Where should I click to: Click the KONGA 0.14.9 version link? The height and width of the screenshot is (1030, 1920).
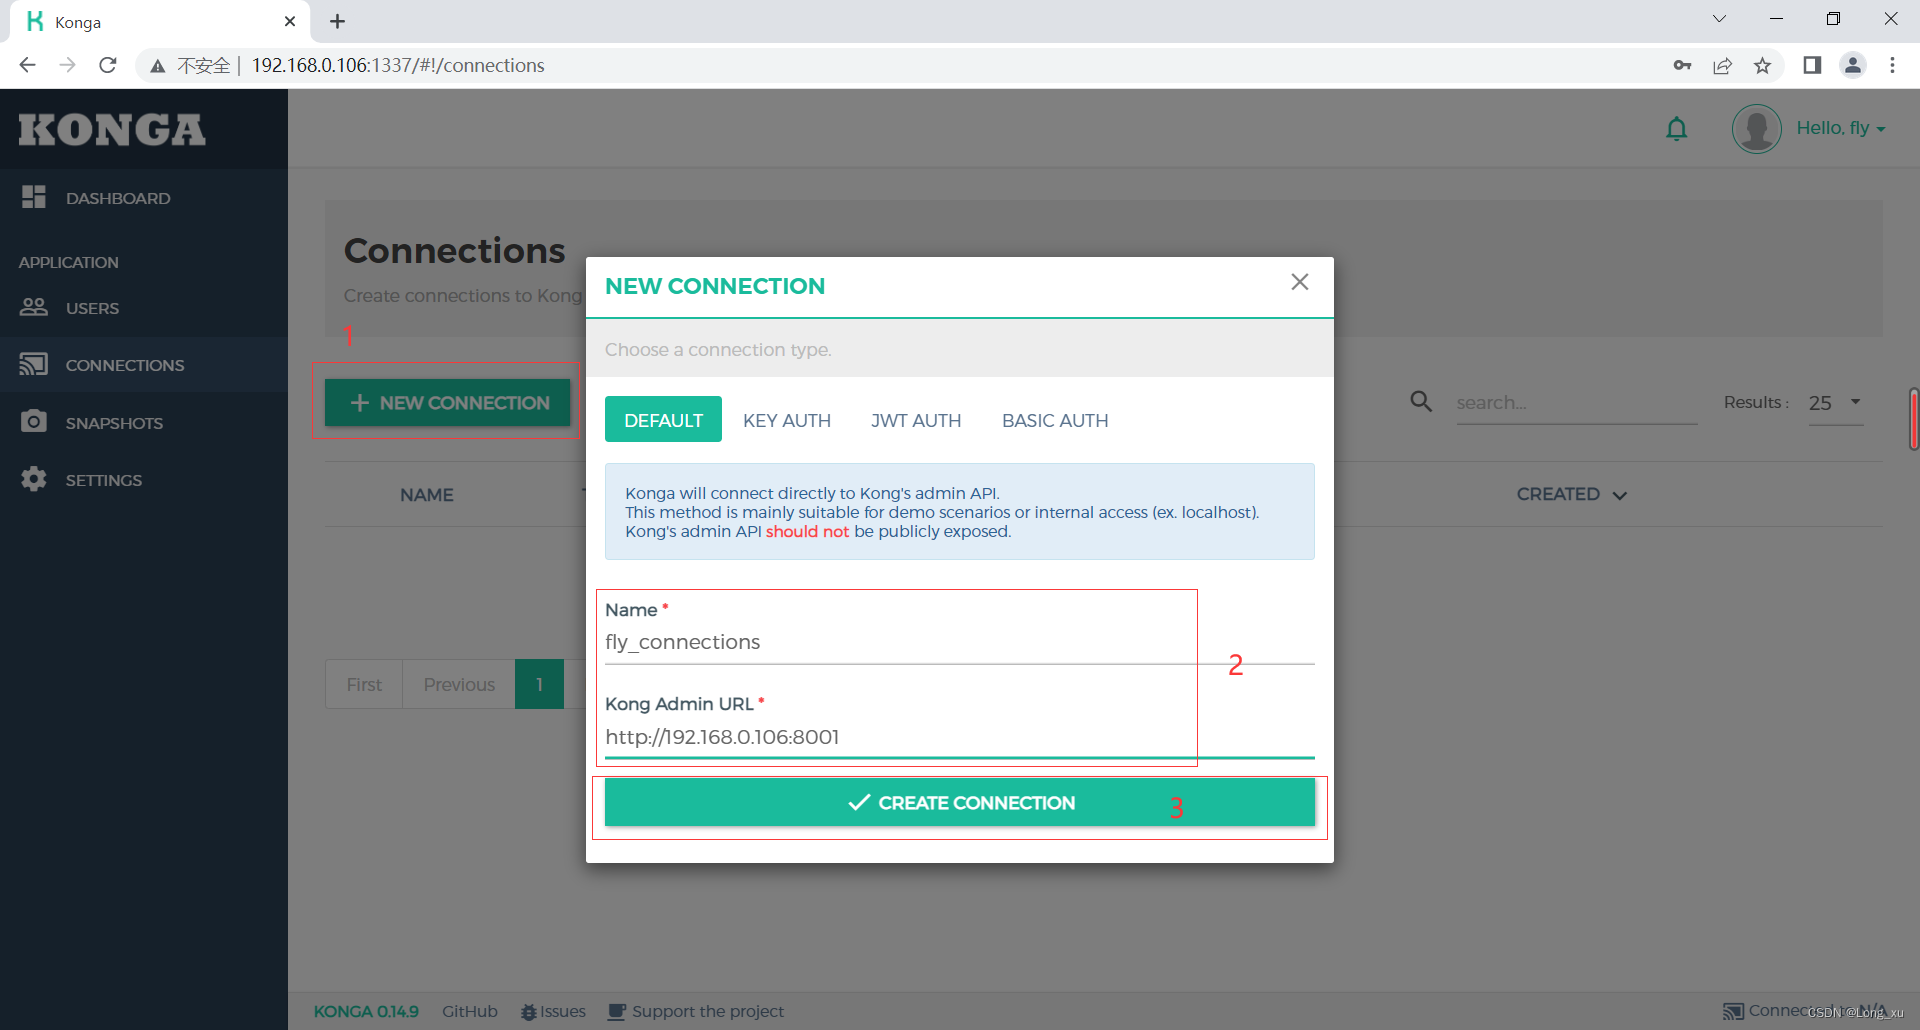[366, 1011]
